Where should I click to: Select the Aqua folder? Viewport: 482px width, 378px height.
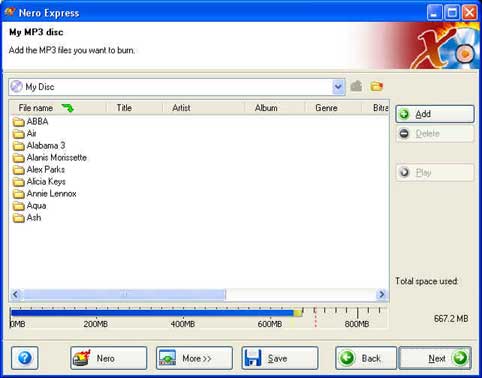(29, 206)
